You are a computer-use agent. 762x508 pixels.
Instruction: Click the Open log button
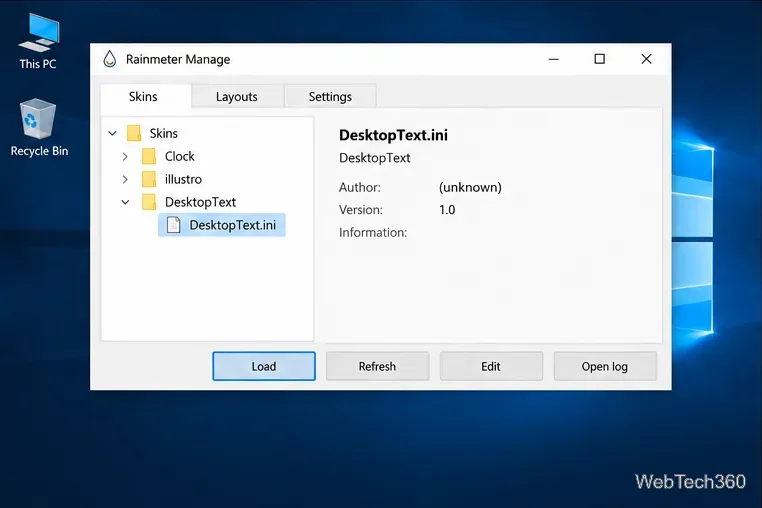tap(605, 366)
